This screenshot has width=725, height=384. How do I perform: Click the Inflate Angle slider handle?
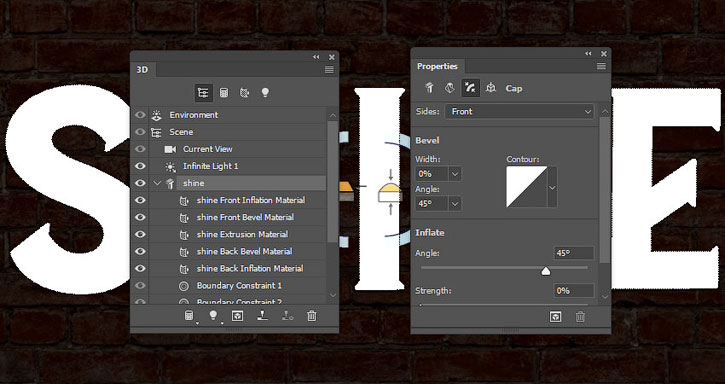coord(546,272)
